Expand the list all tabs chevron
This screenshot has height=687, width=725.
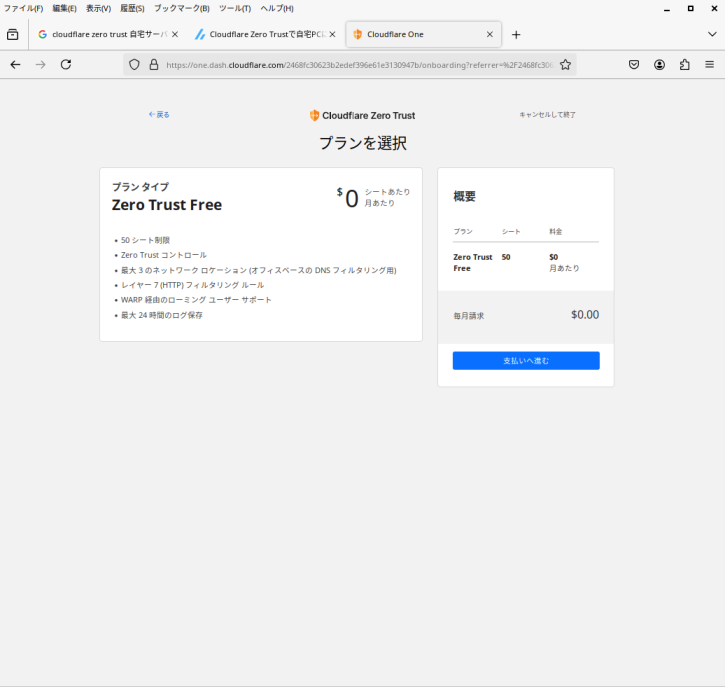click(x=712, y=34)
